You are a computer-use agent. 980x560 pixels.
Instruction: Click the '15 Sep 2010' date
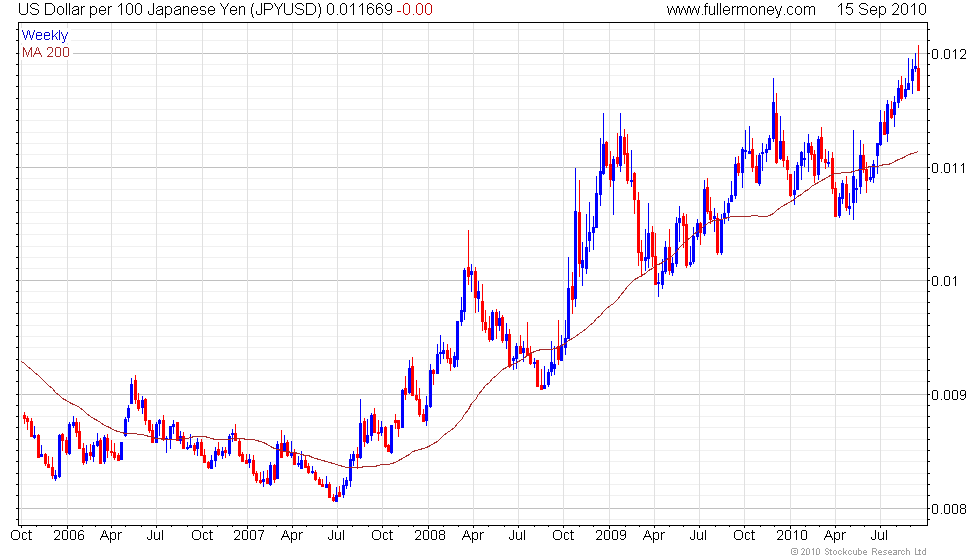point(881,10)
